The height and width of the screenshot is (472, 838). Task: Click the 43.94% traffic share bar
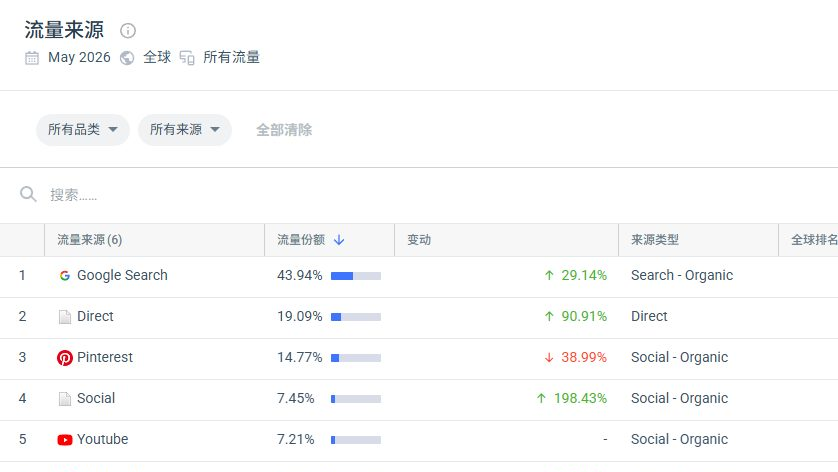point(356,276)
